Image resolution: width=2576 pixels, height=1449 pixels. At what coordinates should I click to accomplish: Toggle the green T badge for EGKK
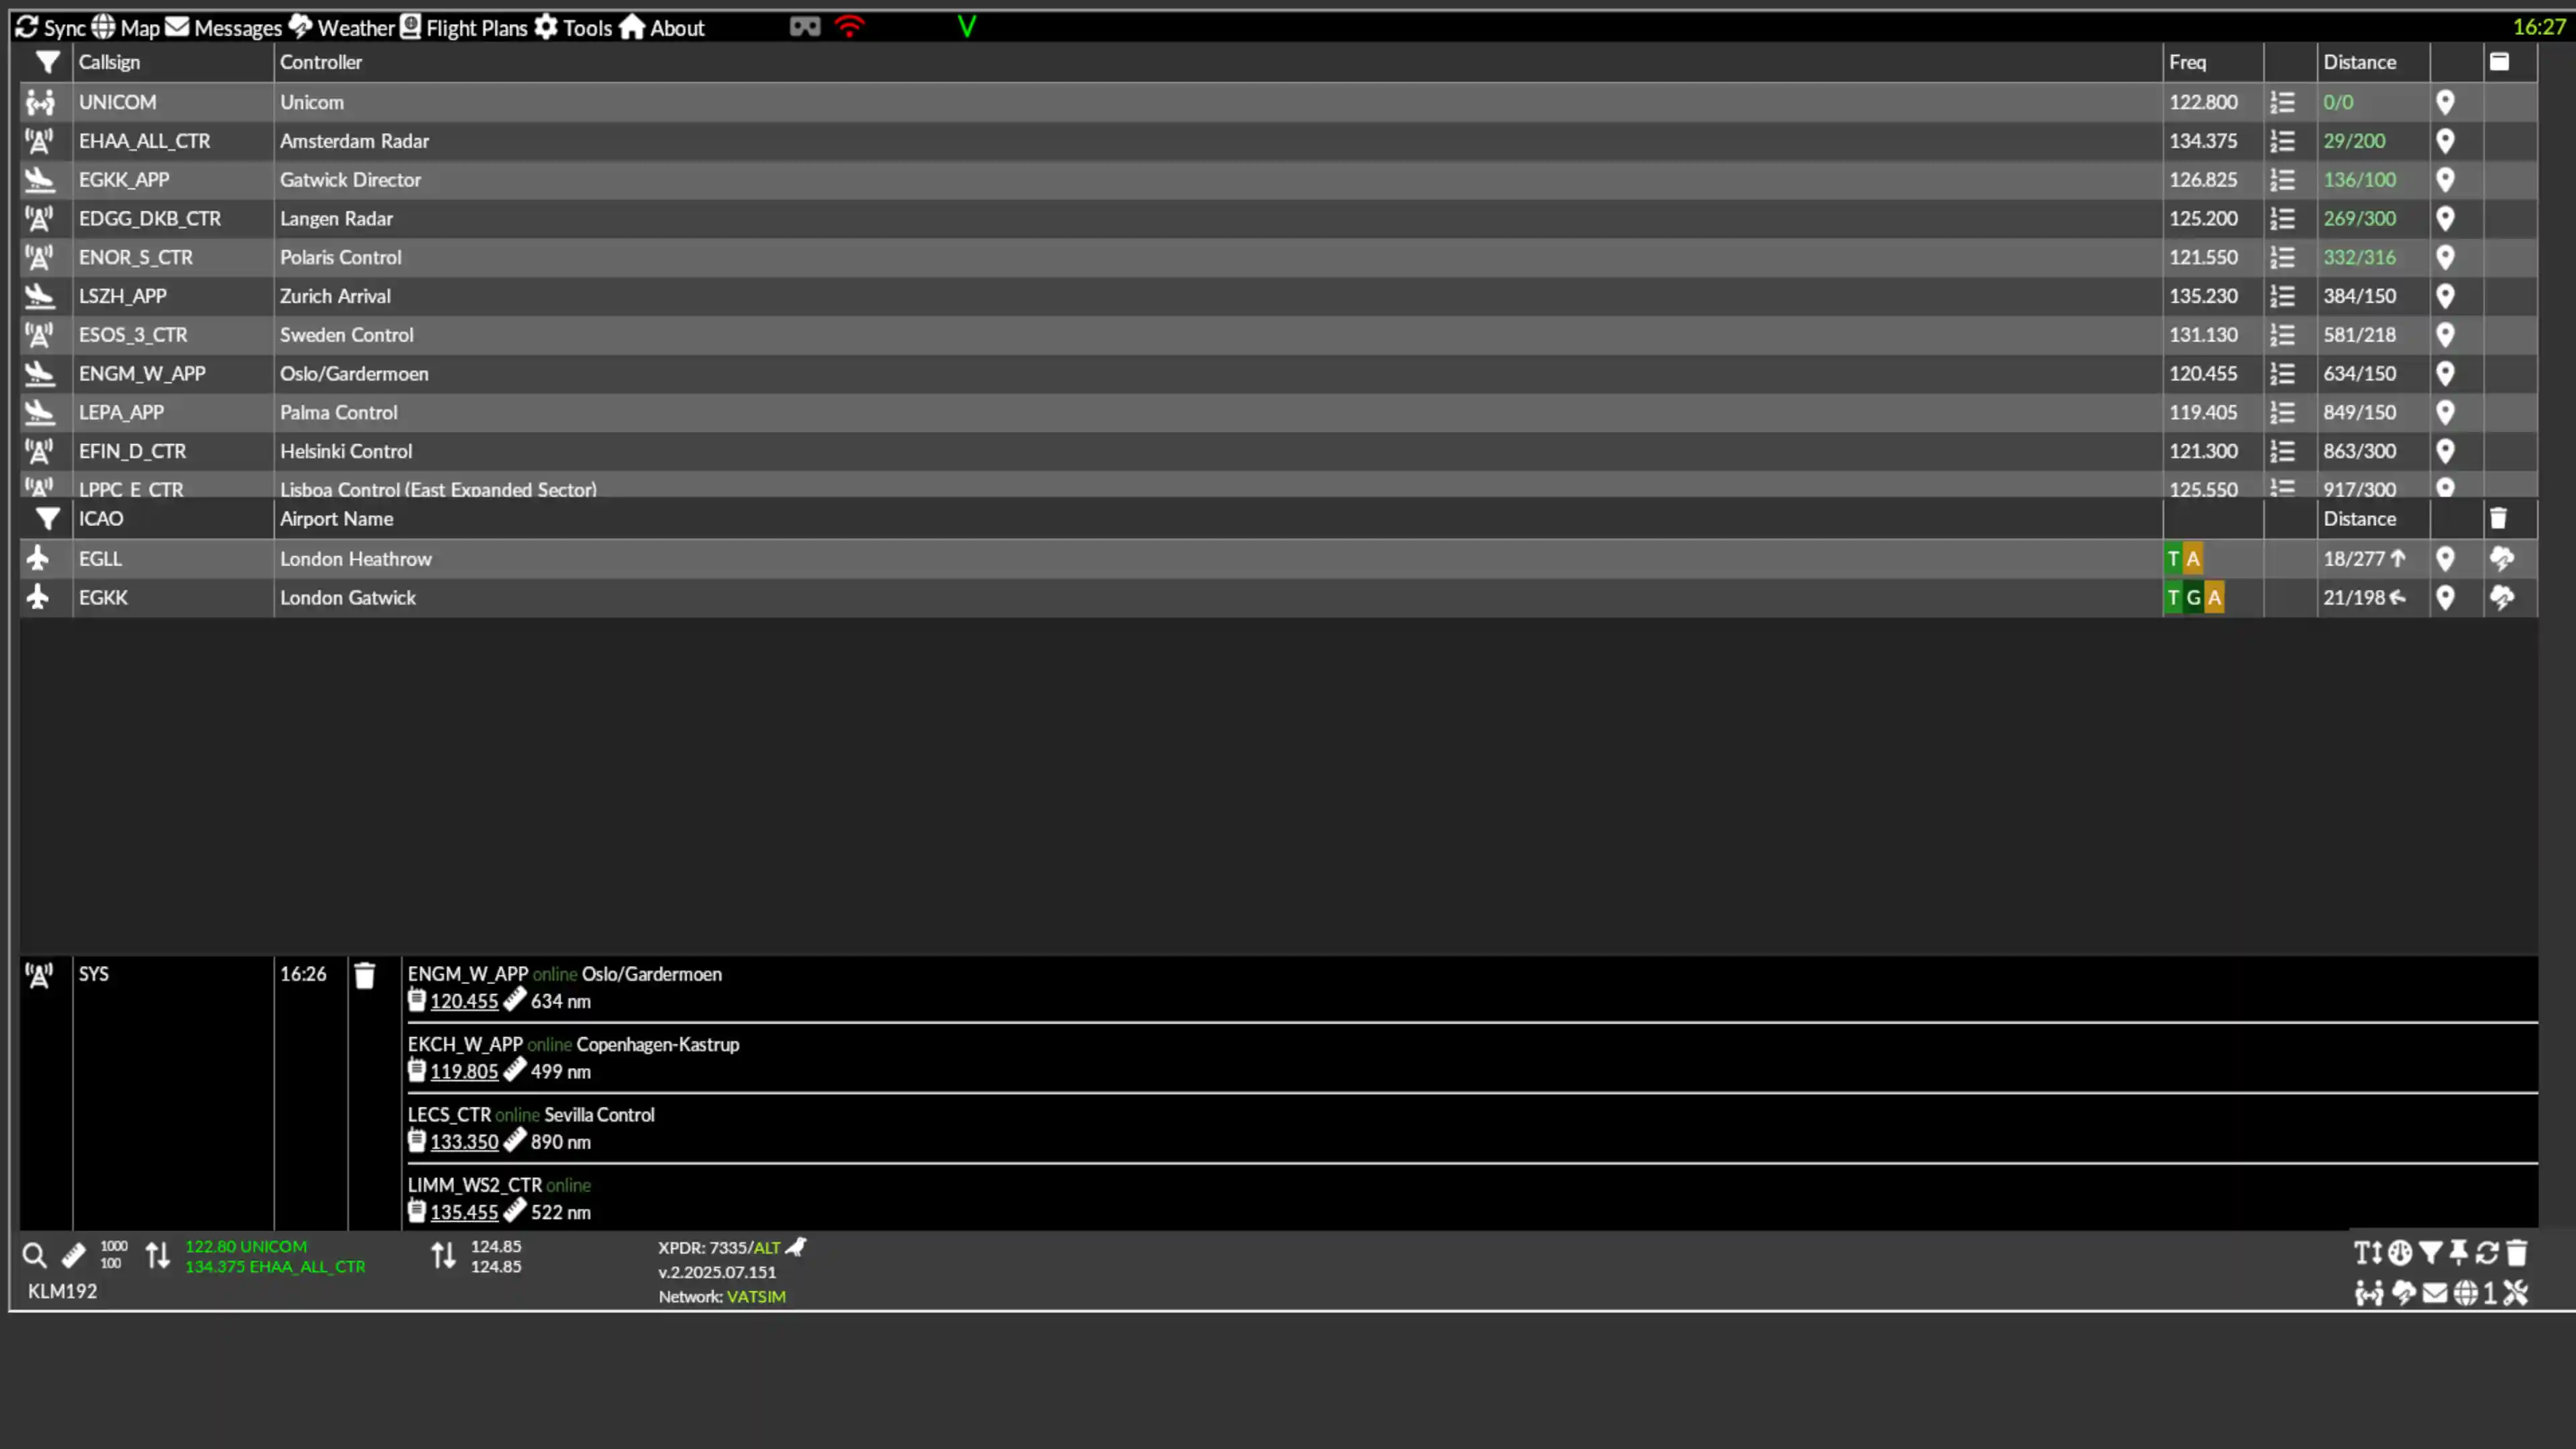pyautogui.click(x=2173, y=598)
